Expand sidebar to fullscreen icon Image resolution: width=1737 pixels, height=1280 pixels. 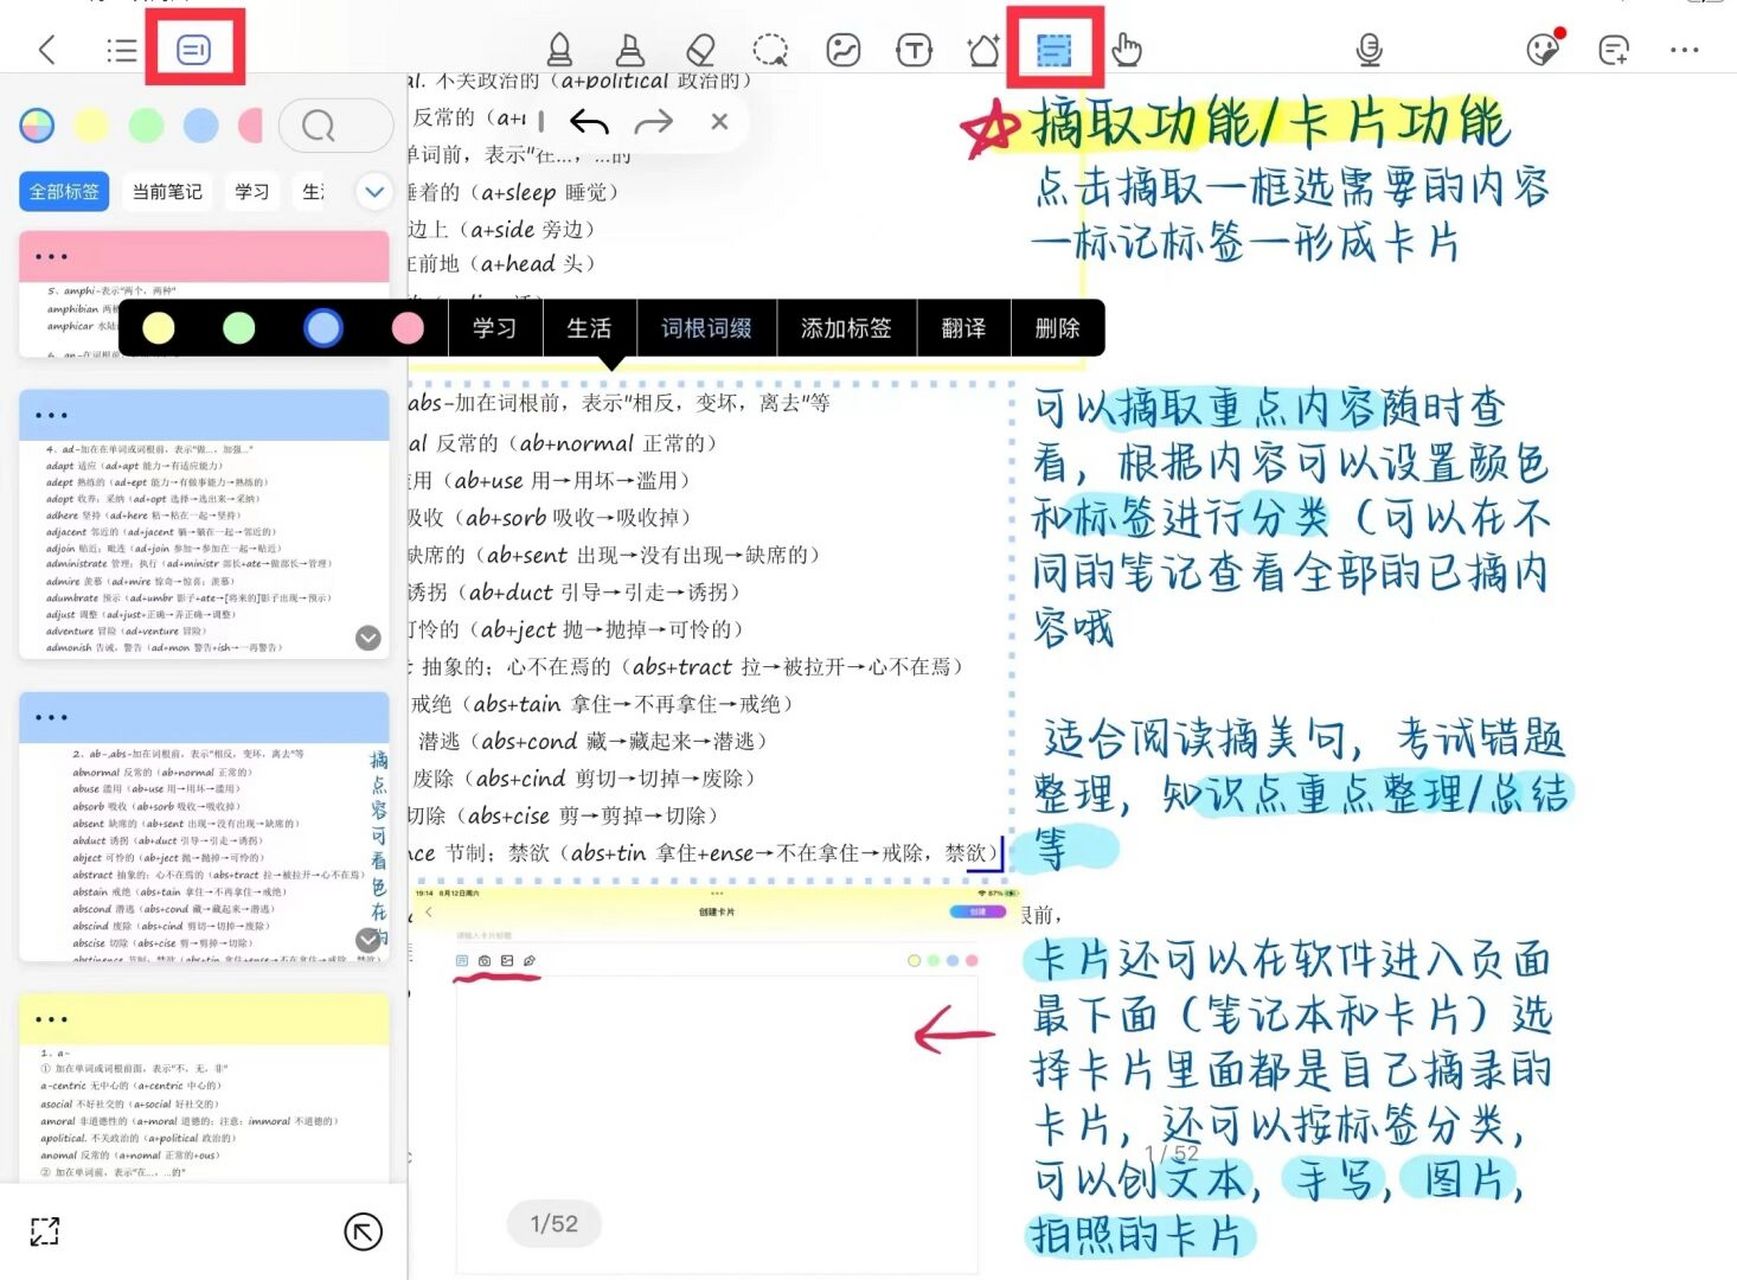tap(45, 1231)
